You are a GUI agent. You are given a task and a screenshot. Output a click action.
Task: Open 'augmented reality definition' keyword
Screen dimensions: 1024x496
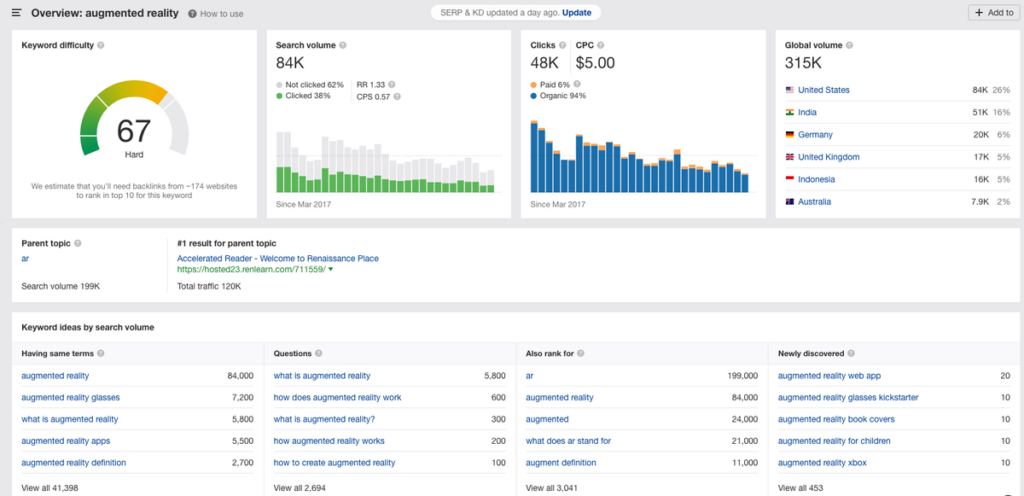click(74, 463)
